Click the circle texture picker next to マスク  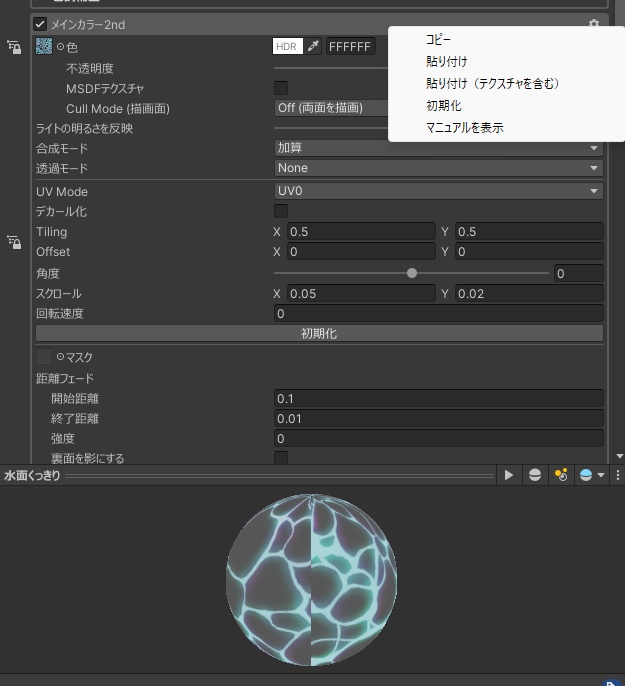pos(60,357)
